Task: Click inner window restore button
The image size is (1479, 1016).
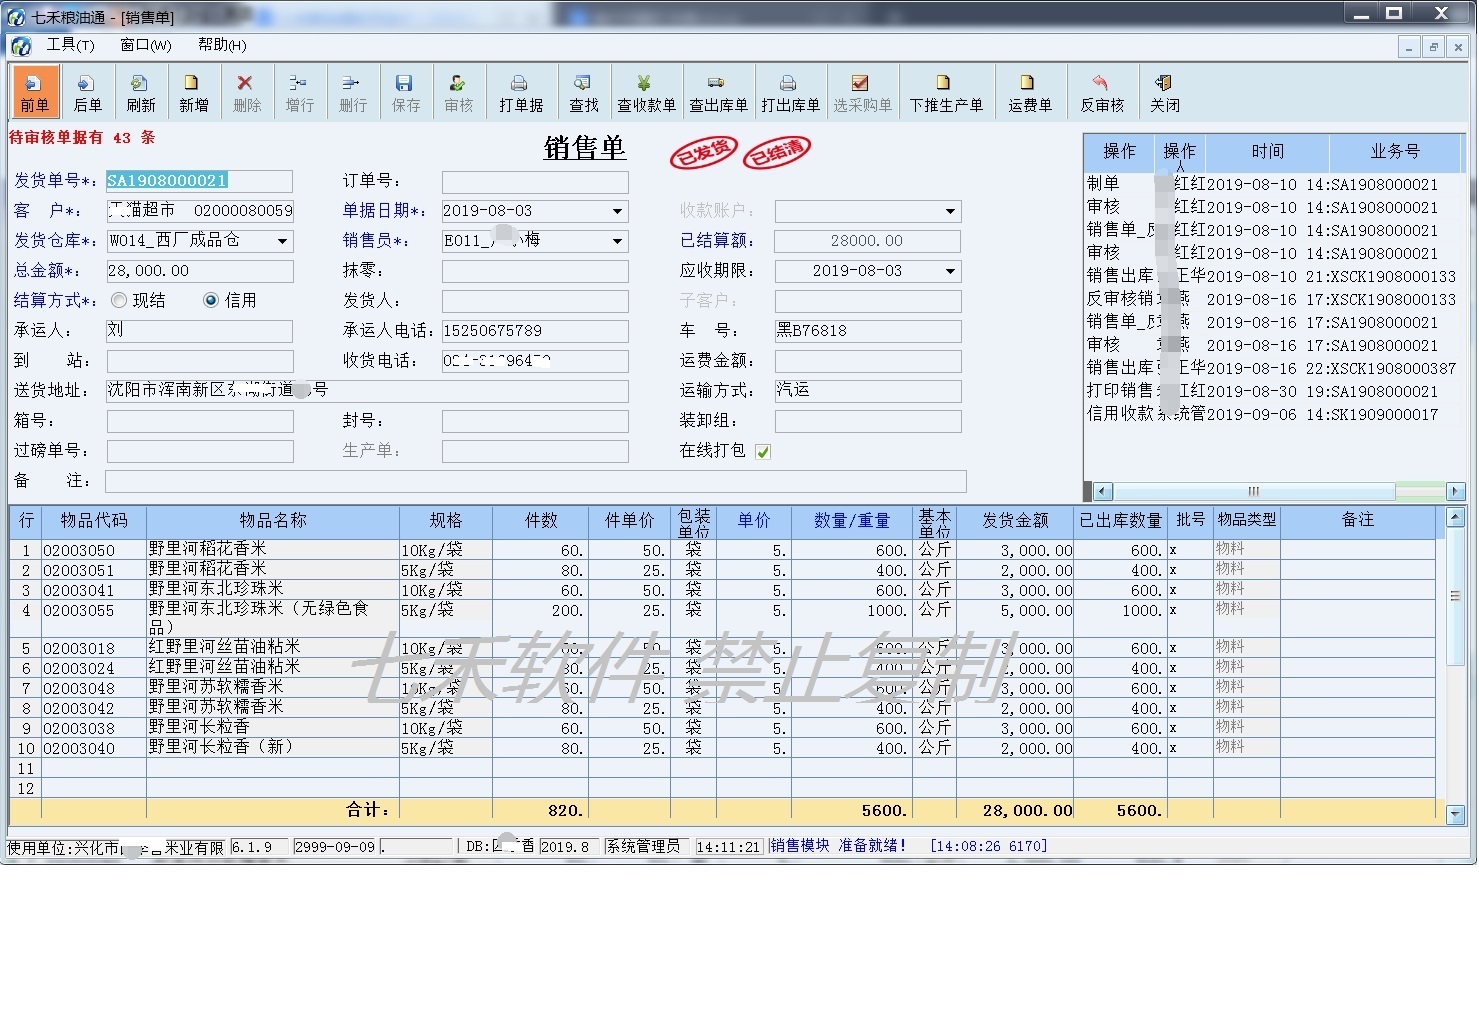Action: pyautogui.click(x=1434, y=47)
